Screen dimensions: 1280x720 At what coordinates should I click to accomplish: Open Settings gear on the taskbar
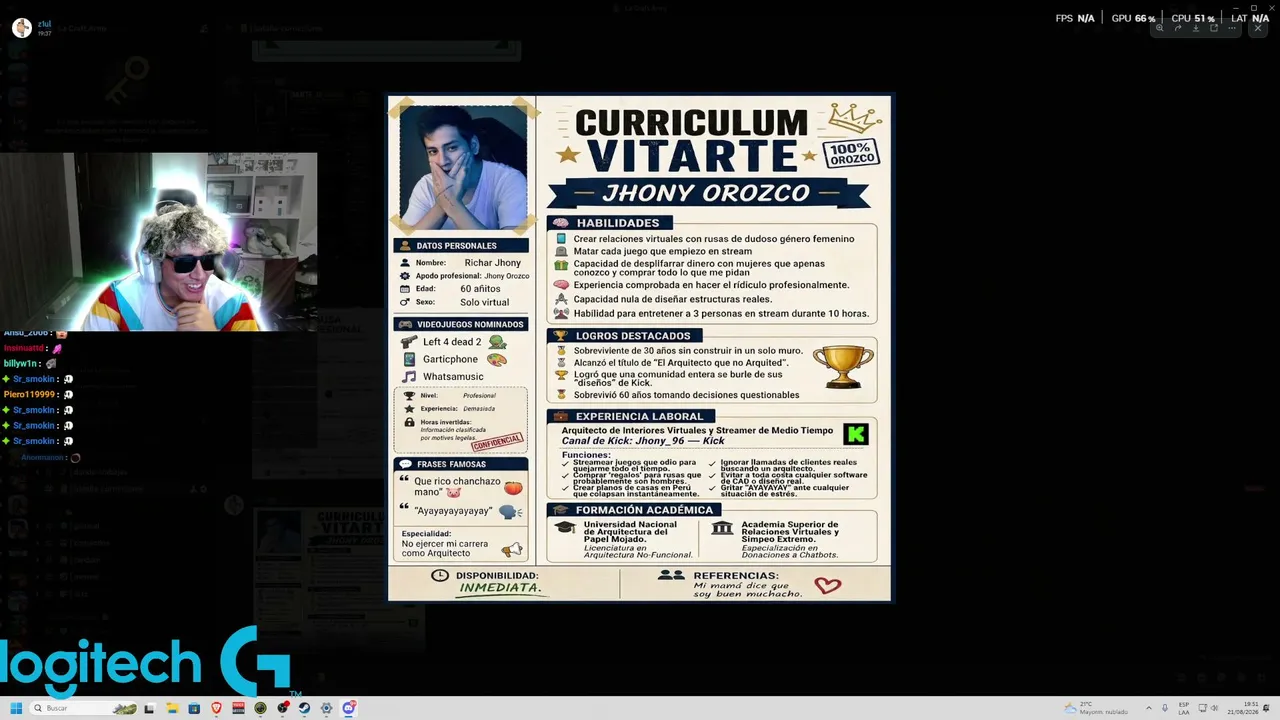(326, 708)
